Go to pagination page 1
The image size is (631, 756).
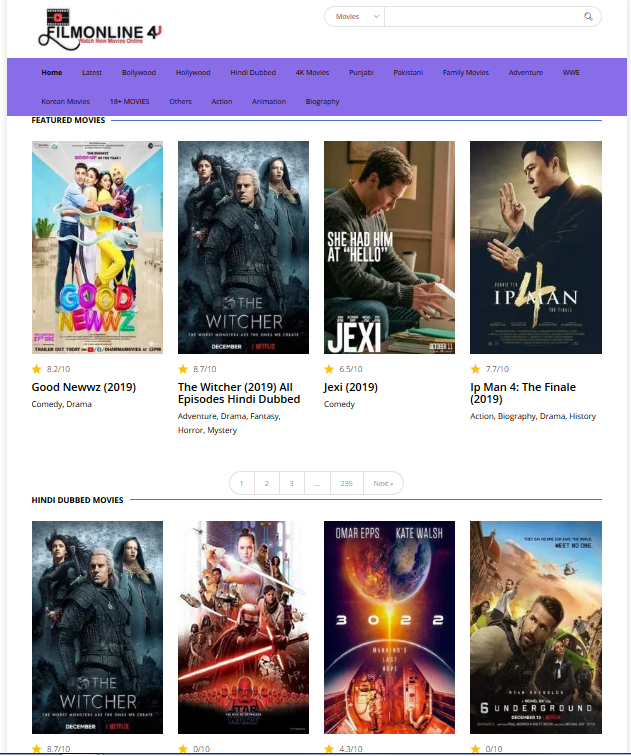(x=242, y=483)
